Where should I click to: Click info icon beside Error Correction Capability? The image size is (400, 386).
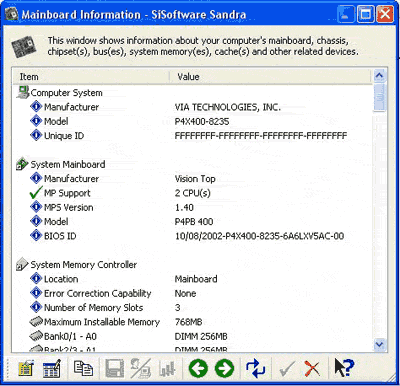click(x=36, y=293)
